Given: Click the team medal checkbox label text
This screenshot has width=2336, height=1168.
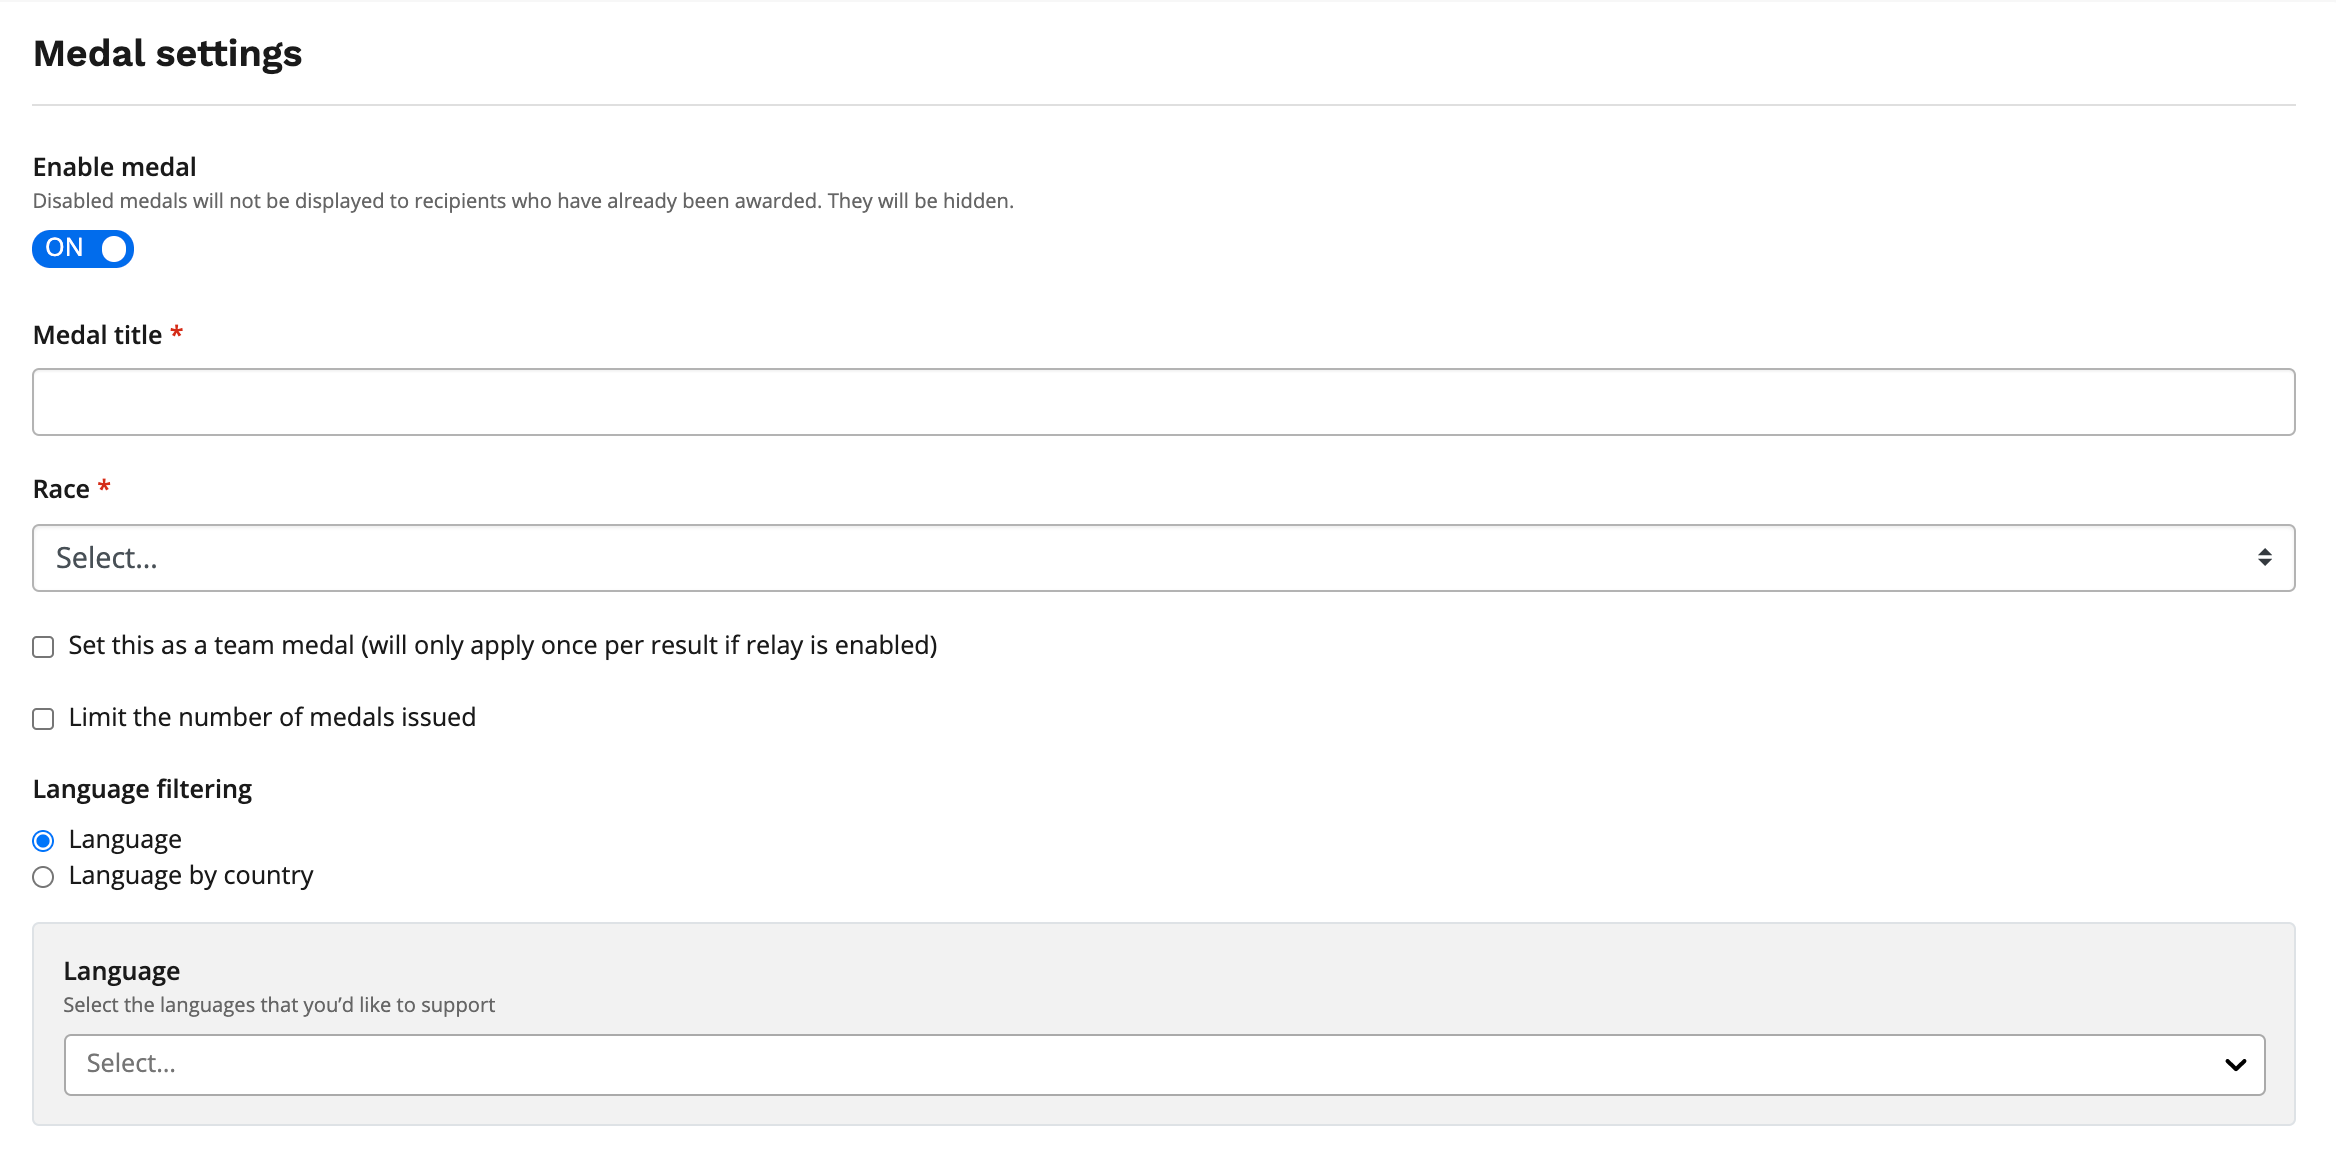Looking at the screenshot, I should (x=503, y=646).
